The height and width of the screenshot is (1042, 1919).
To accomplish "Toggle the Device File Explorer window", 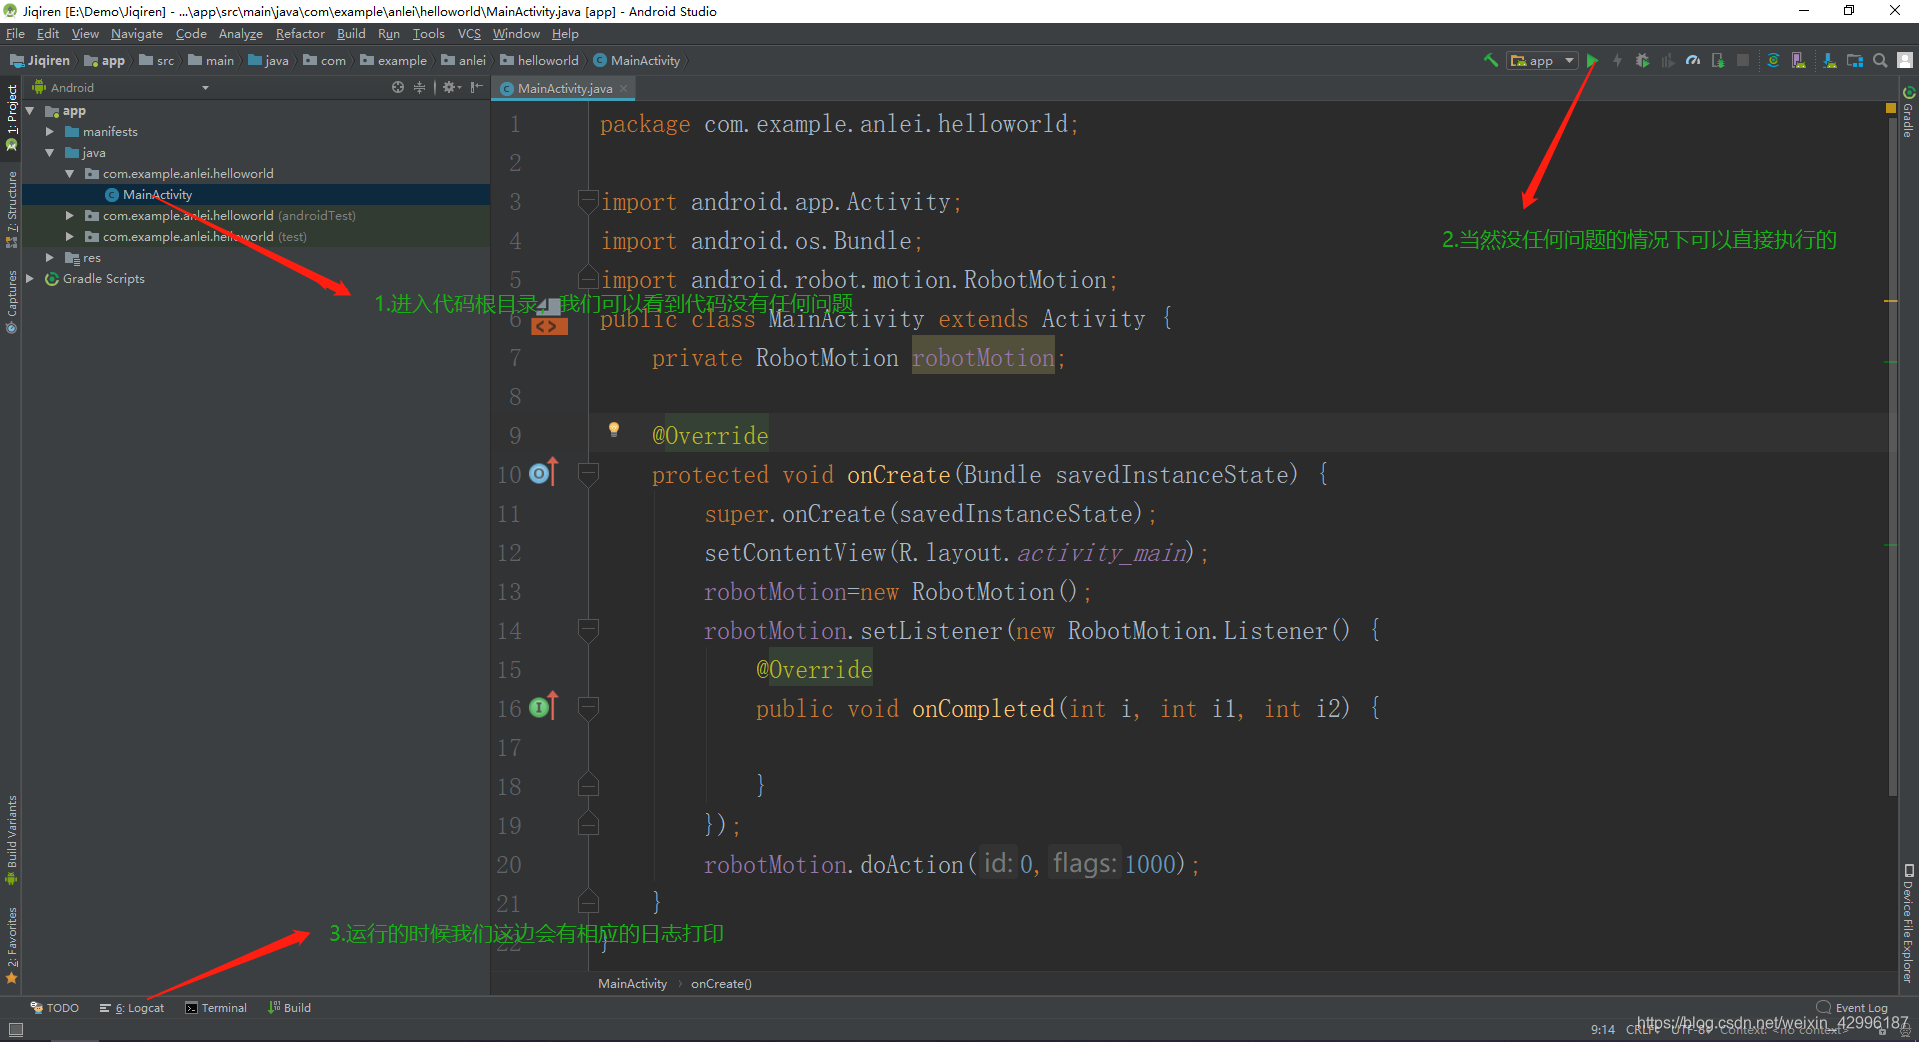I will (1908, 924).
